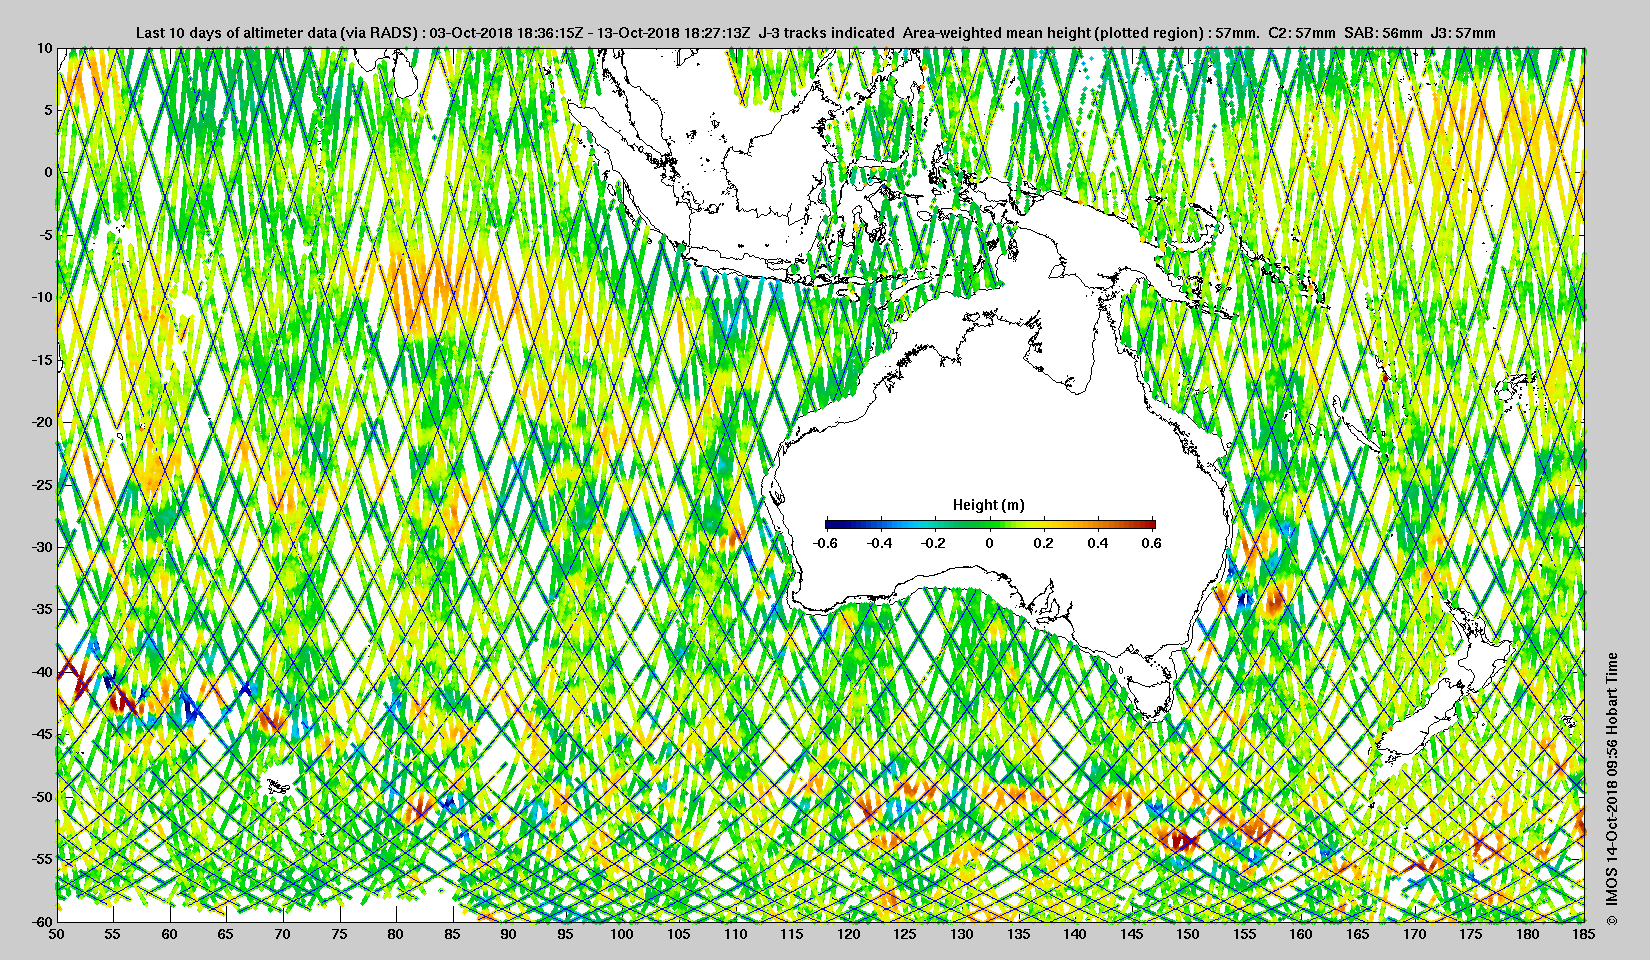Click latitude tick label -45 on left axis
Image resolution: width=1650 pixels, height=960 pixels.
tap(41, 735)
